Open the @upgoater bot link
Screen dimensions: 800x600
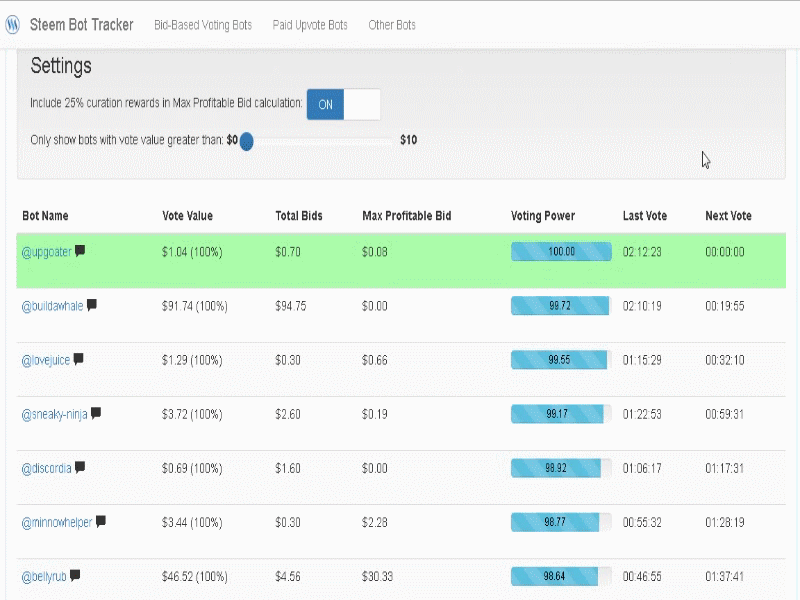point(46,252)
